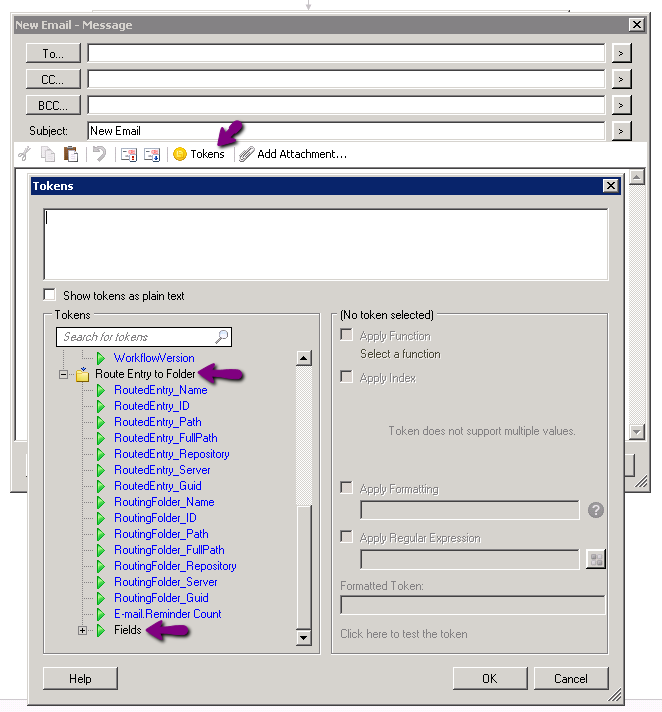Open token menu arrow next to CC field

click(x=621, y=79)
